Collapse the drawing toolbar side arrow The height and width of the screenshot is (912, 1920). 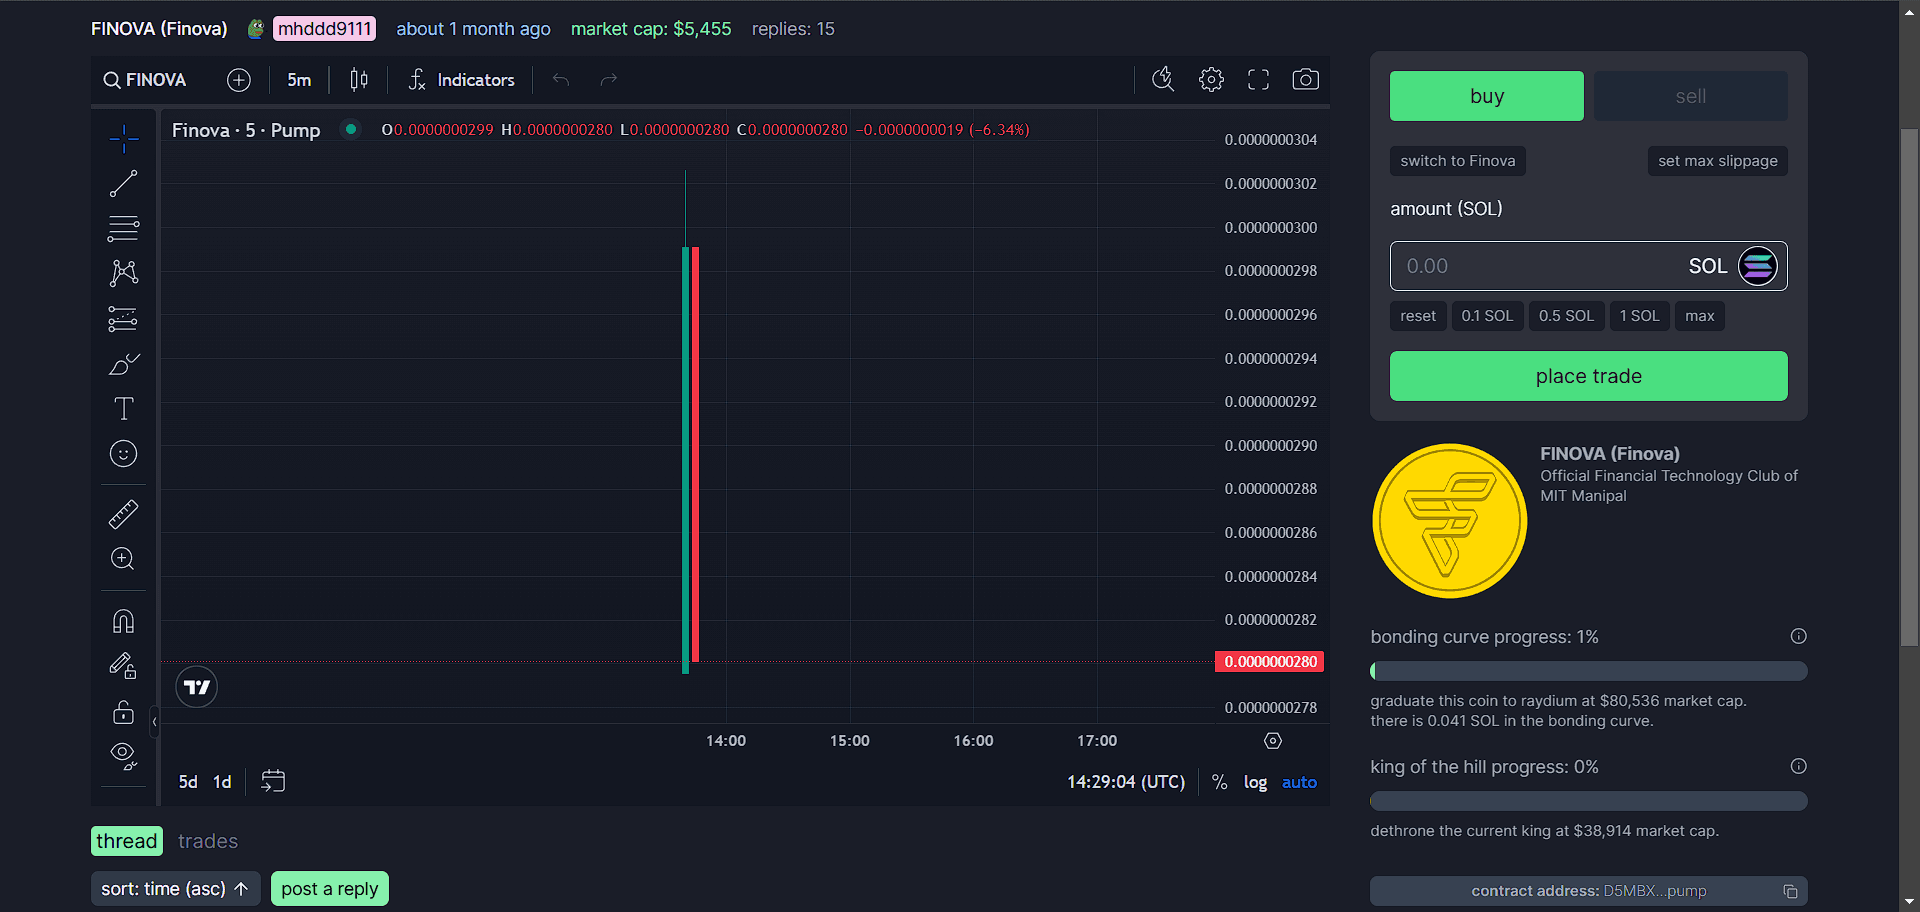(154, 722)
